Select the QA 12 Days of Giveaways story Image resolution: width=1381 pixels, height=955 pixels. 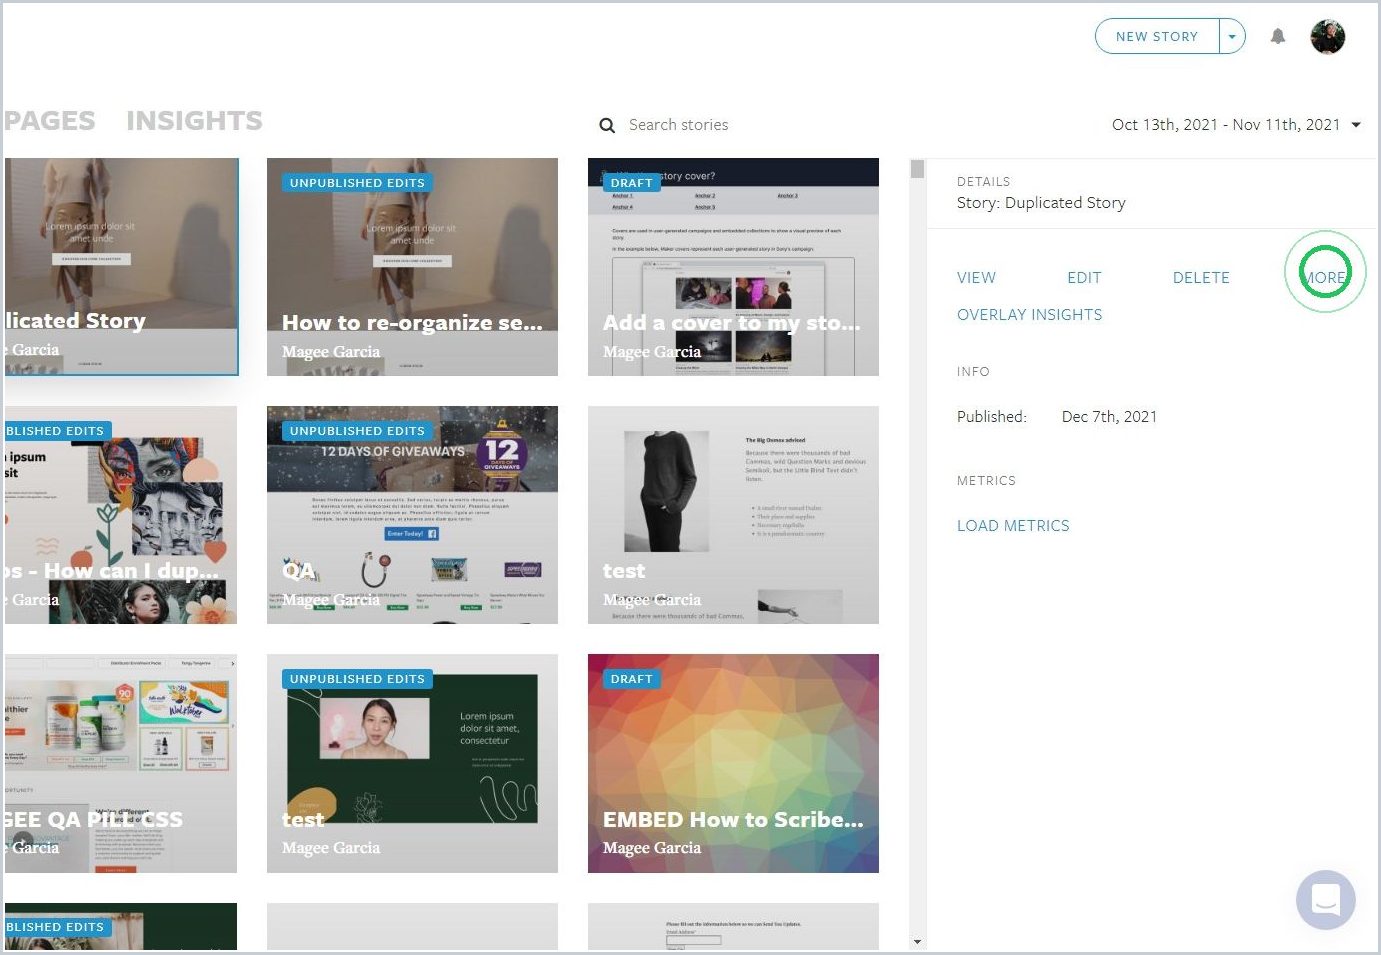tap(412, 515)
